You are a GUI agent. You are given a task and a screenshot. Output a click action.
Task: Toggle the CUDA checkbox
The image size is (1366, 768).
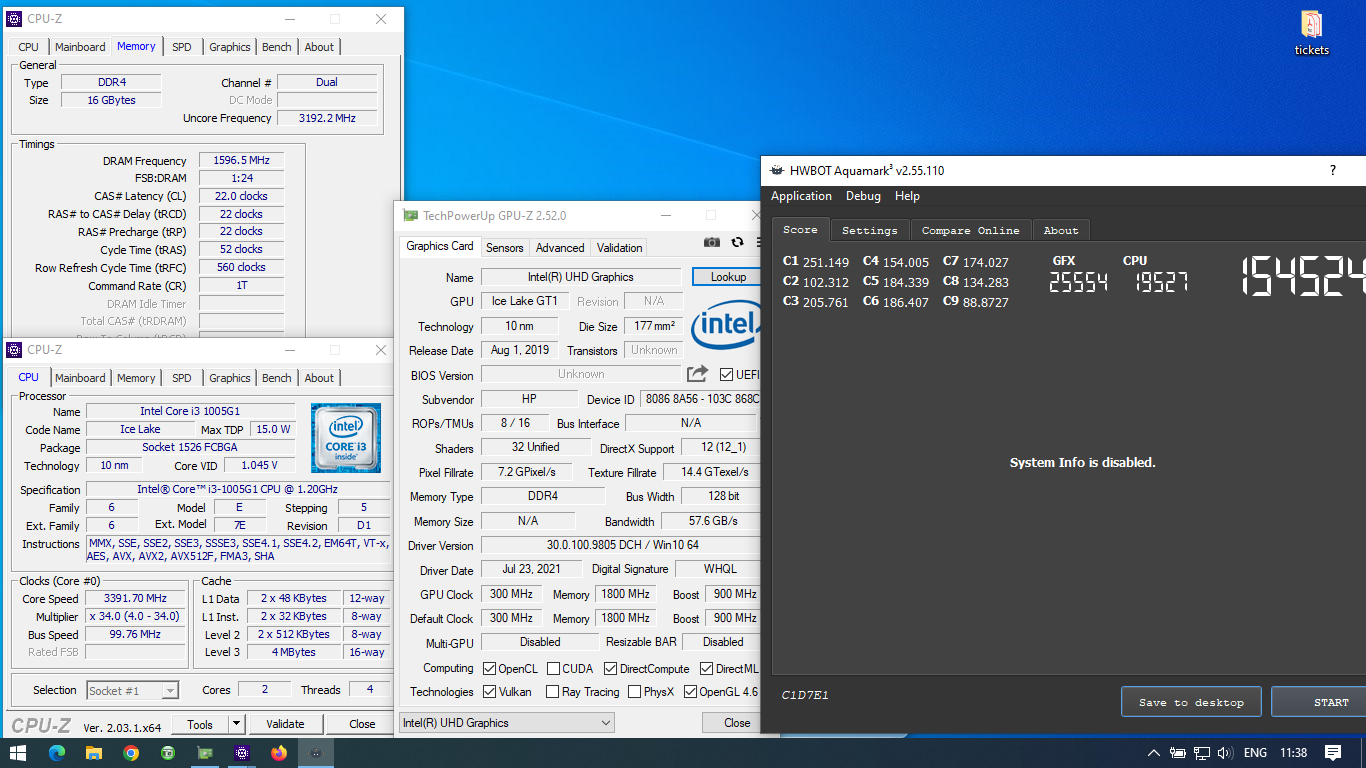pos(554,669)
